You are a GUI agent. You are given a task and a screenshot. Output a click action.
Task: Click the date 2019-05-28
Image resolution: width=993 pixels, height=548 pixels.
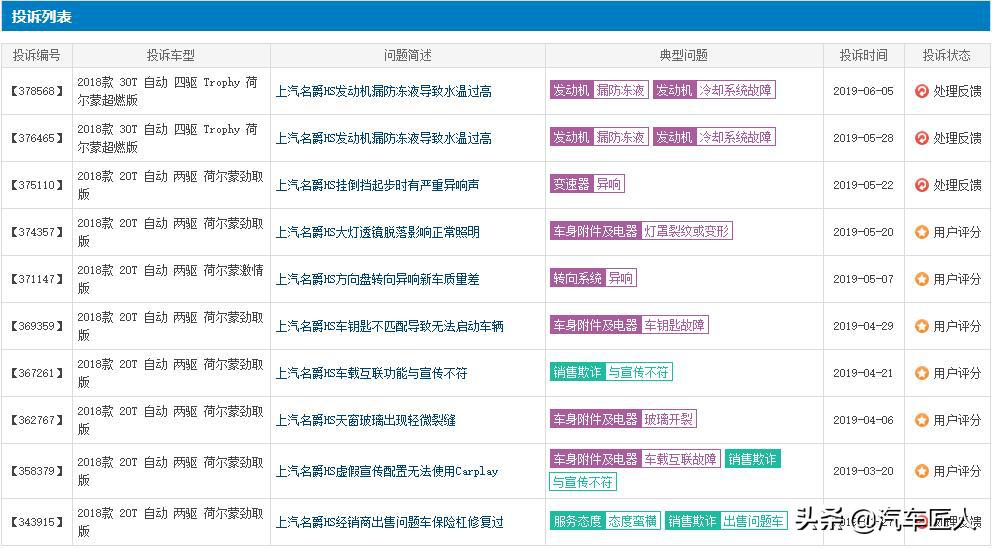tap(863, 138)
